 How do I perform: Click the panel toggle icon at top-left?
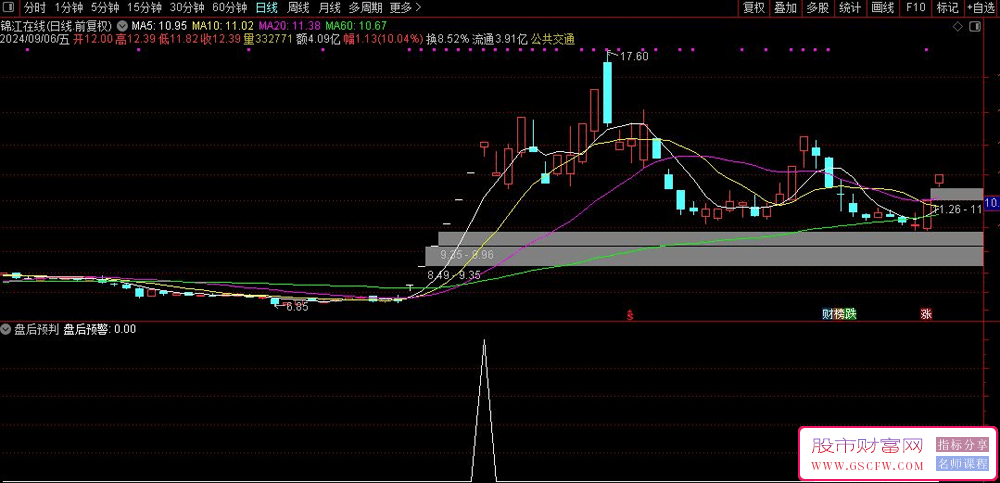click(10, 8)
